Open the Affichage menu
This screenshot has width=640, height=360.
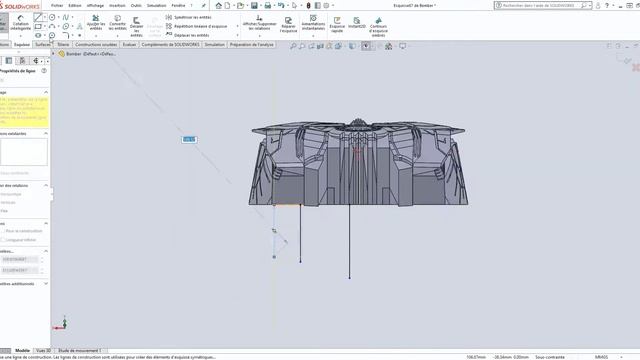[96, 5]
